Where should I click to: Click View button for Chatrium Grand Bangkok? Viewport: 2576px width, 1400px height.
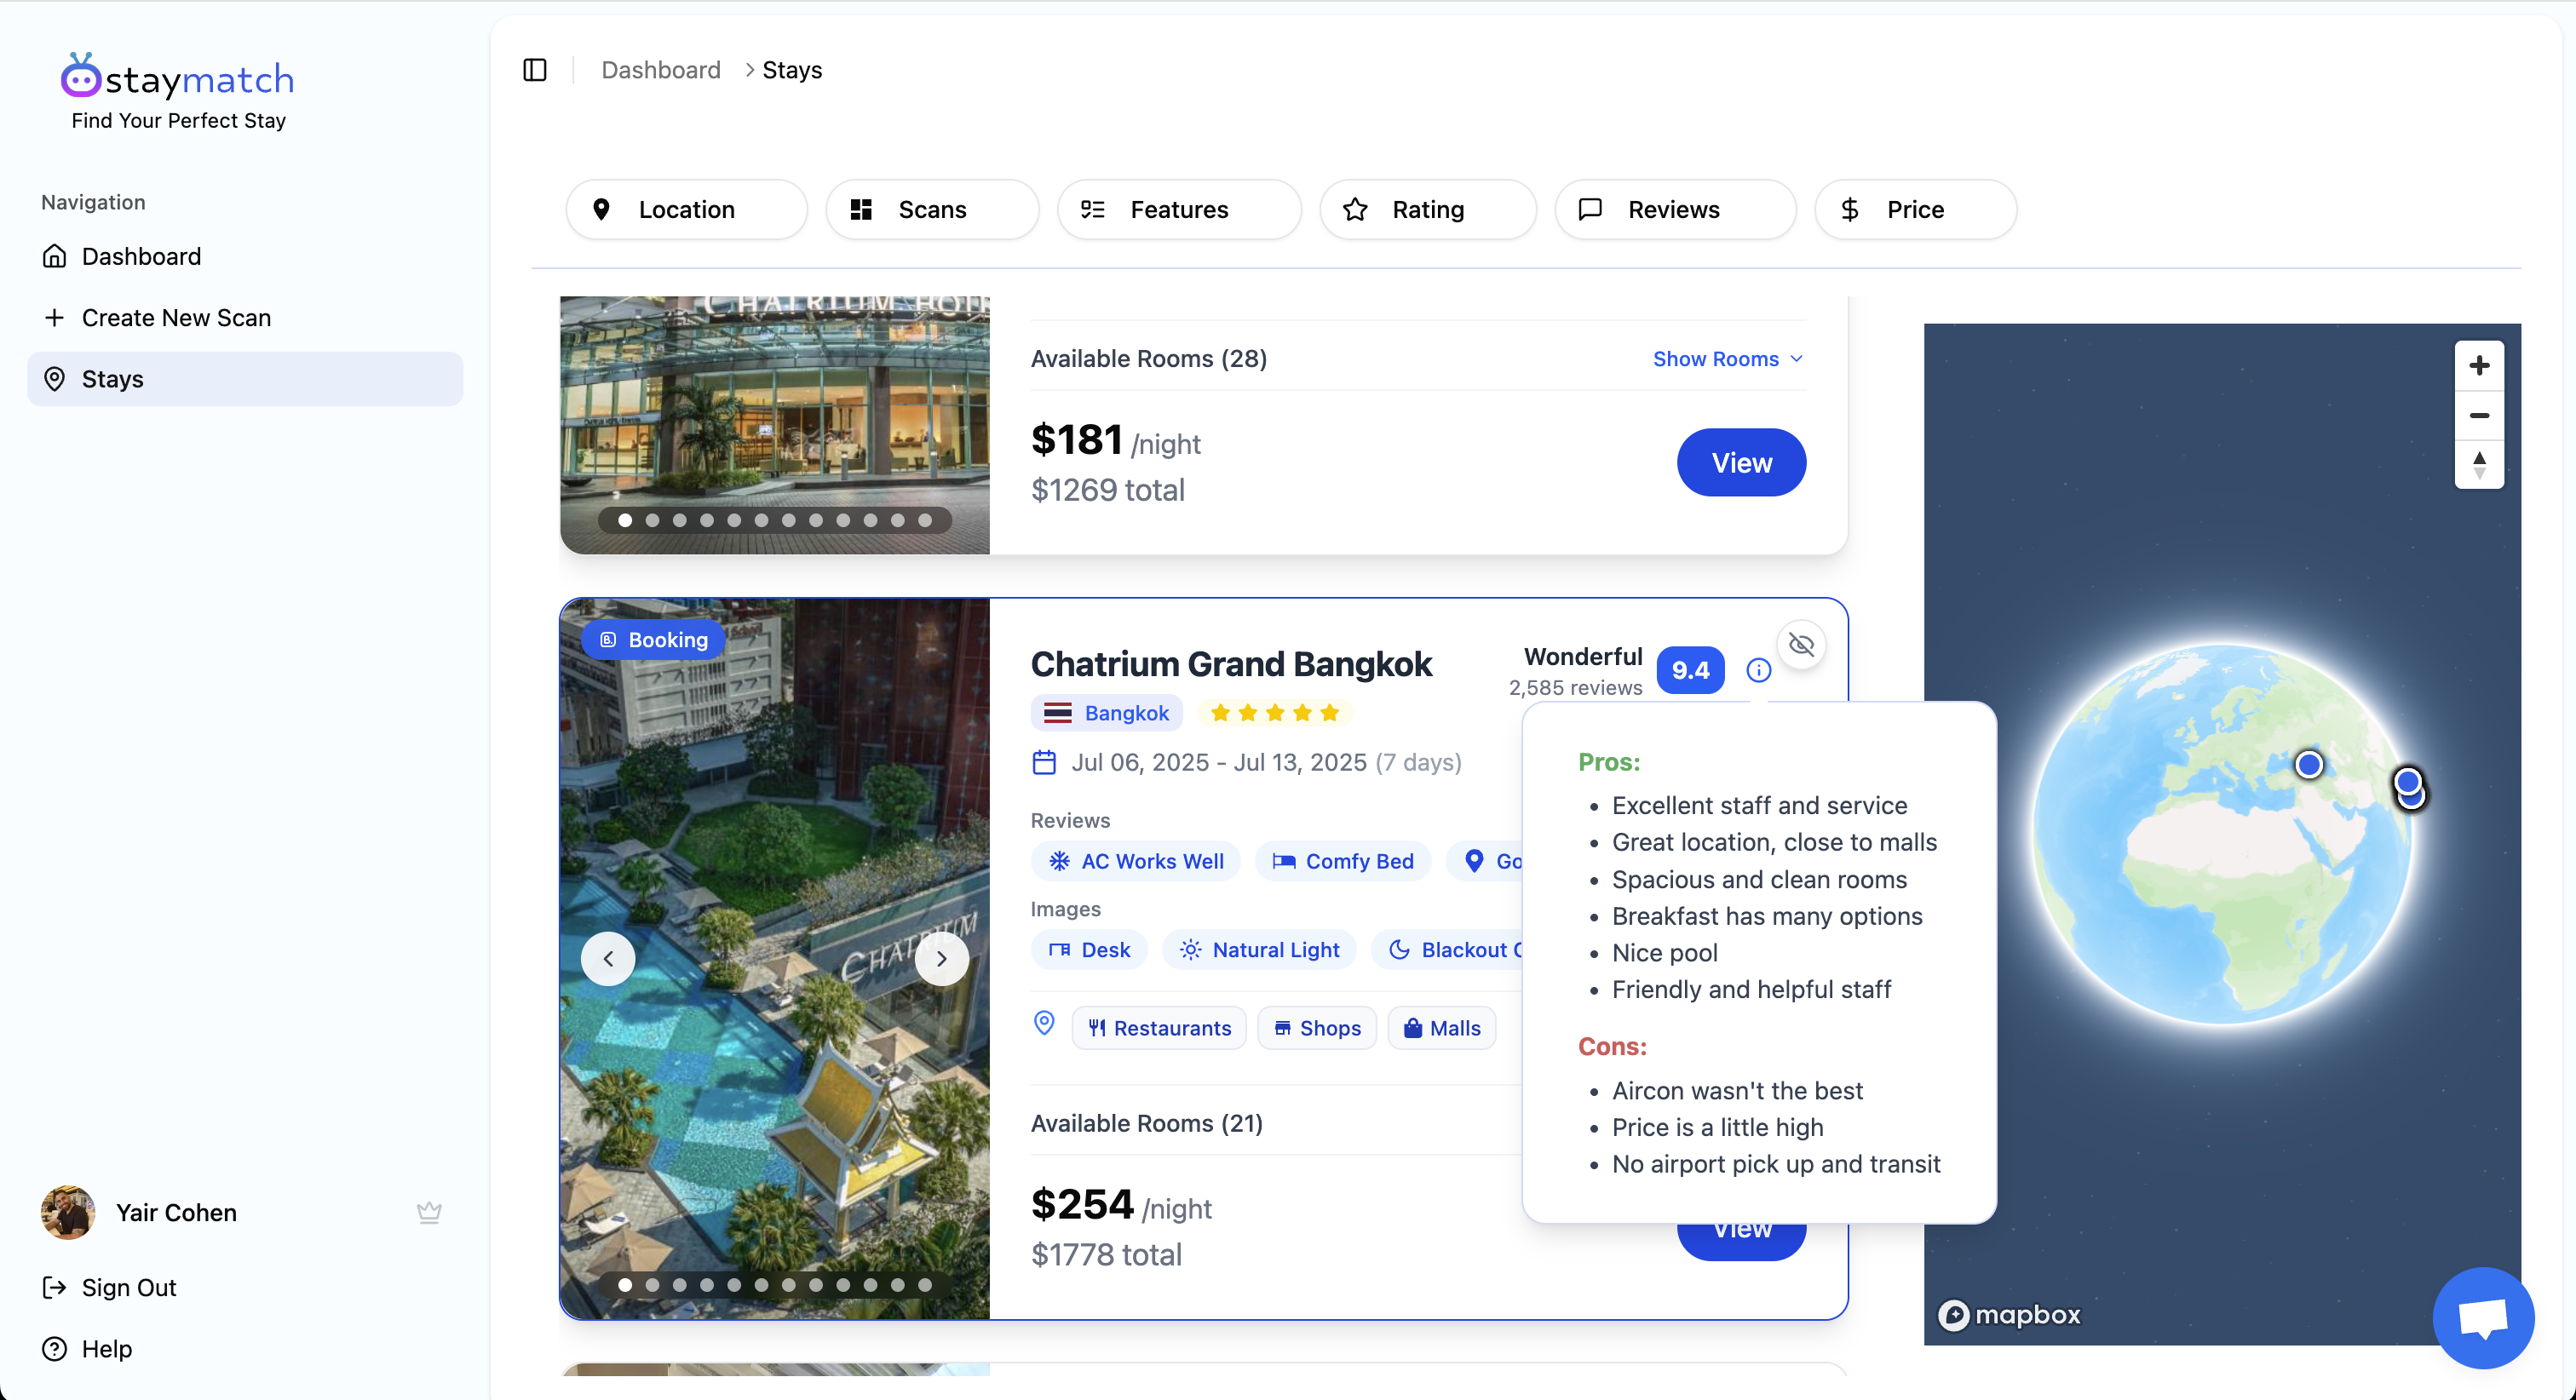pos(1741,1240)
